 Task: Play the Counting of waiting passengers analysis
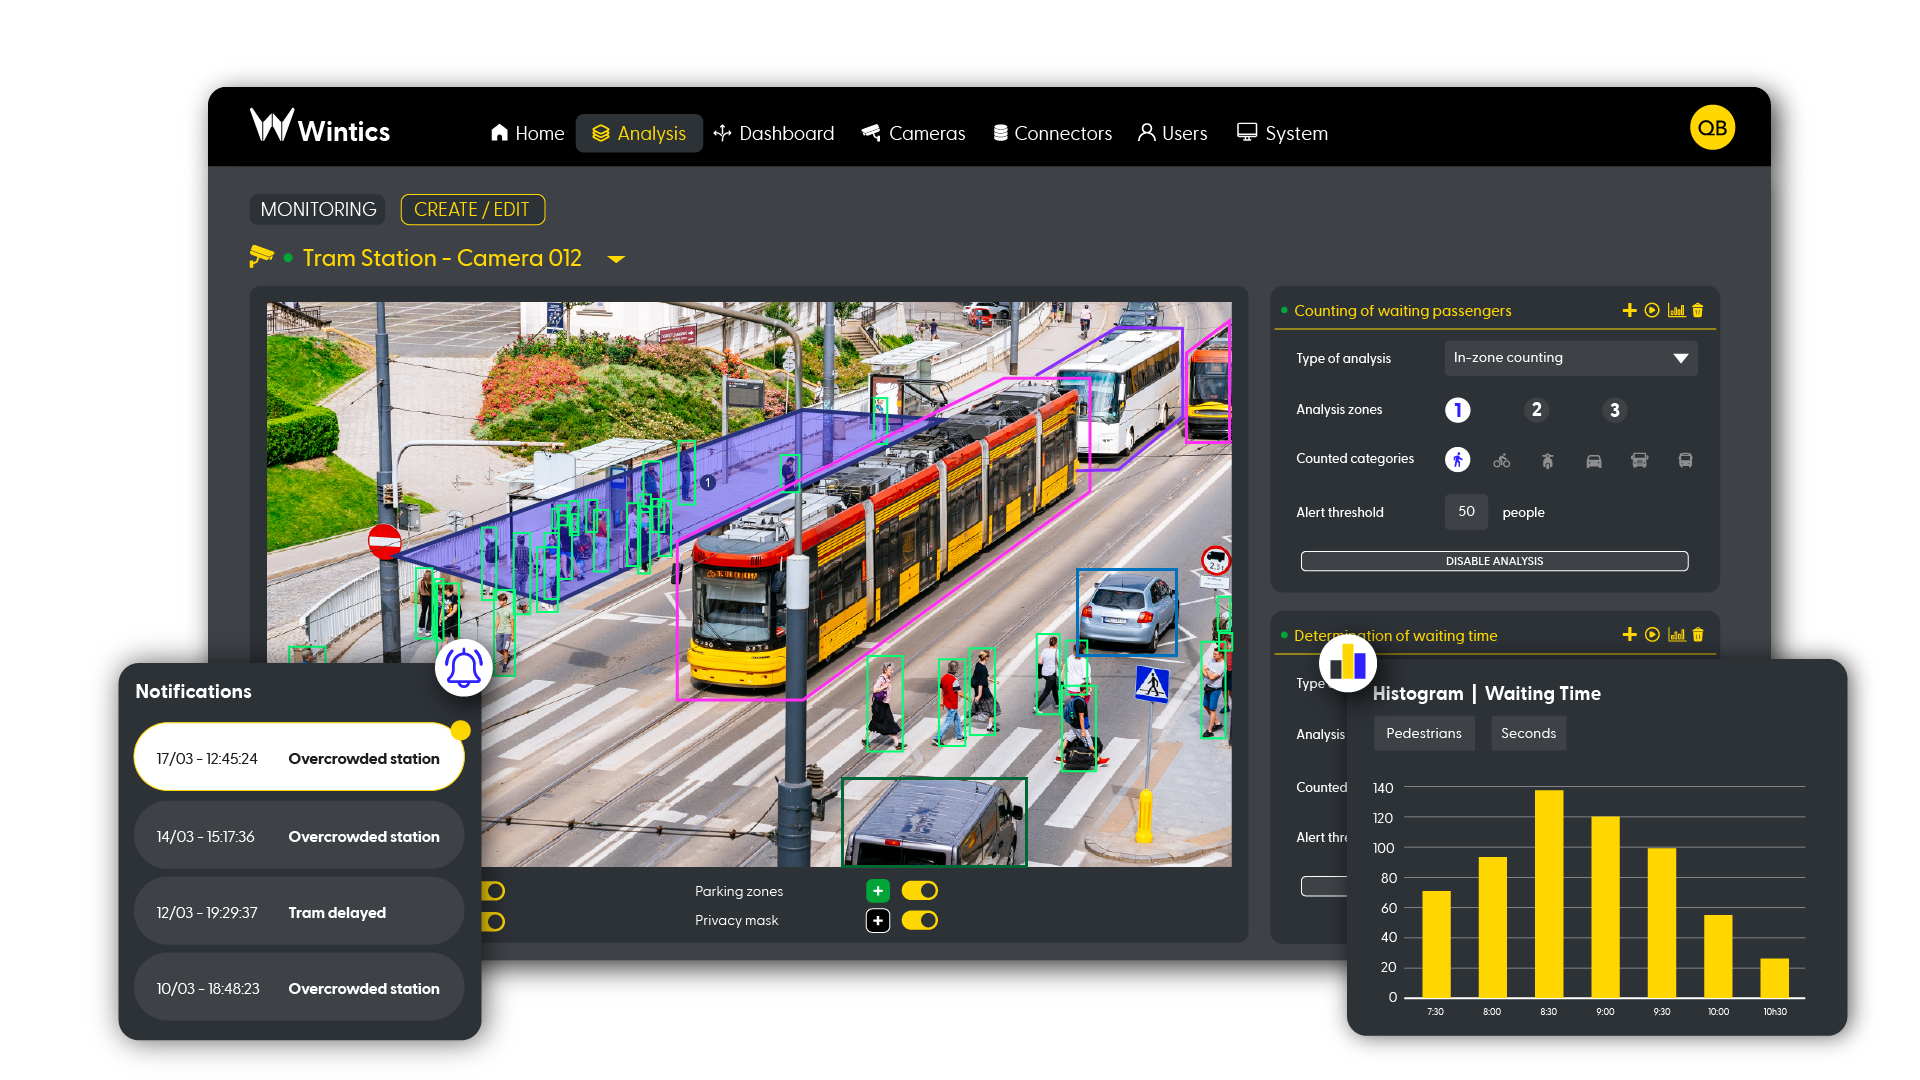[x=1652, y=311]
